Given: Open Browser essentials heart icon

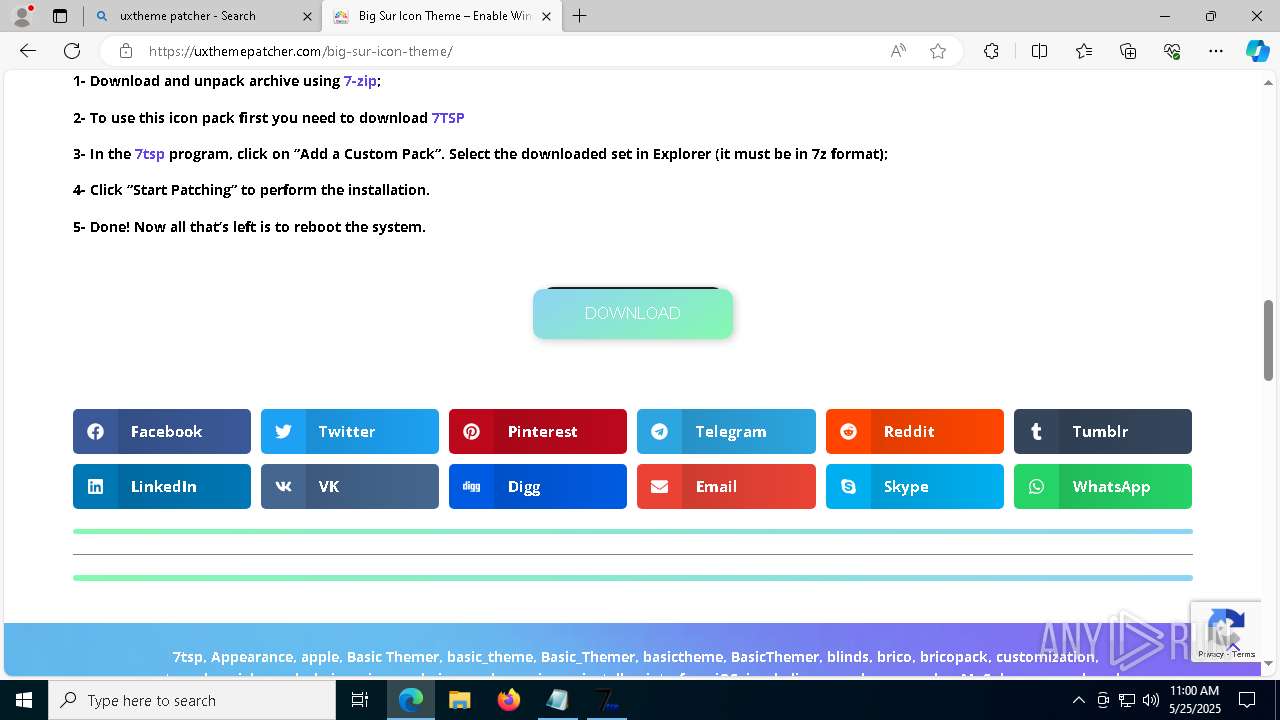Looking at the screenshot, I should click(x=1172, y=51).
